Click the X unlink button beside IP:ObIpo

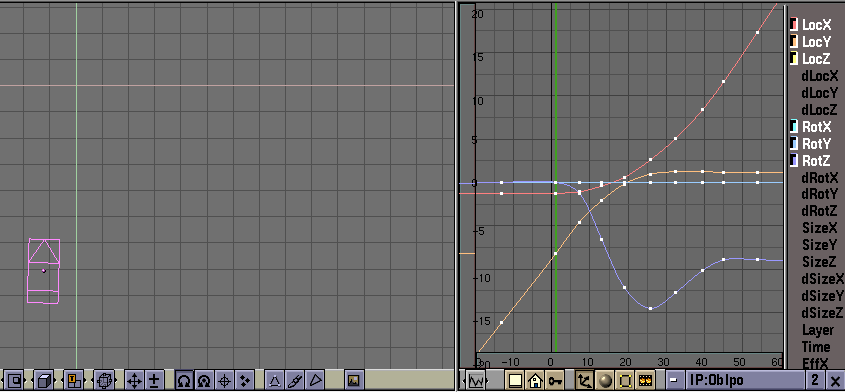coord(834,380)
